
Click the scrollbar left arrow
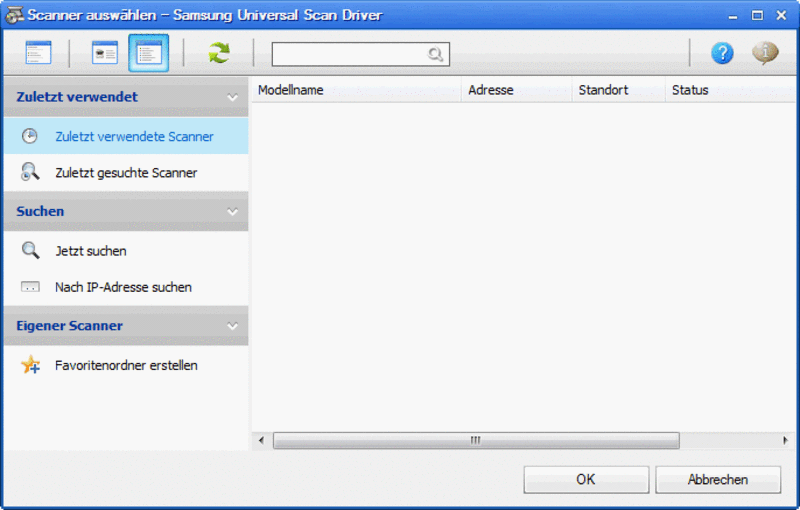point(262,440)
